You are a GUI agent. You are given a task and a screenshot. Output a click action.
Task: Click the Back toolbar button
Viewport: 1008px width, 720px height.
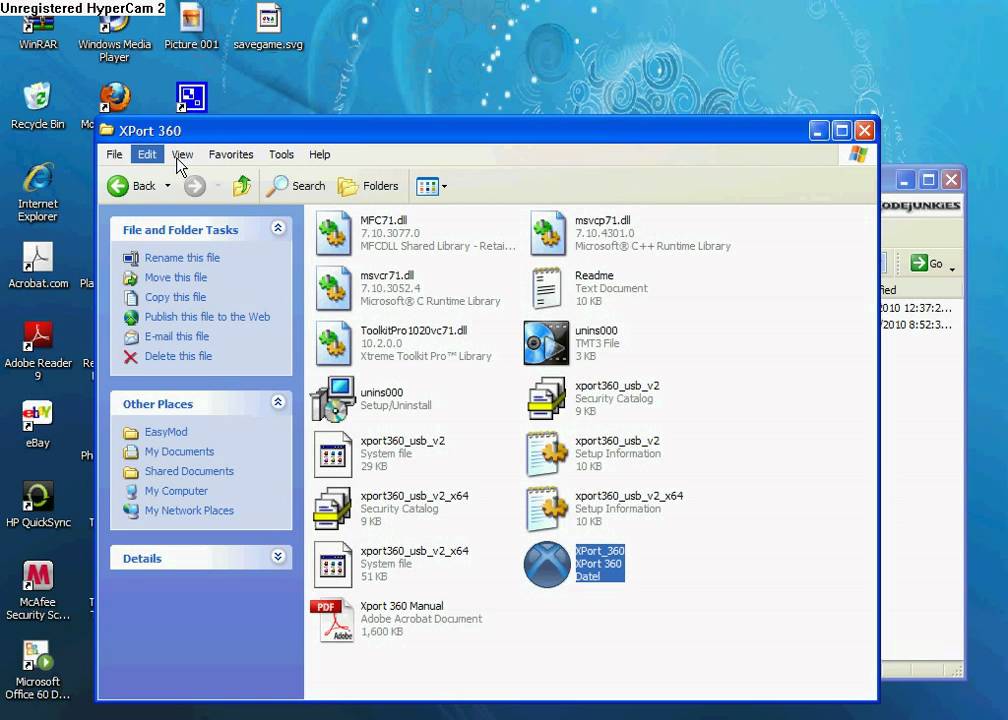tap(132, 186)
